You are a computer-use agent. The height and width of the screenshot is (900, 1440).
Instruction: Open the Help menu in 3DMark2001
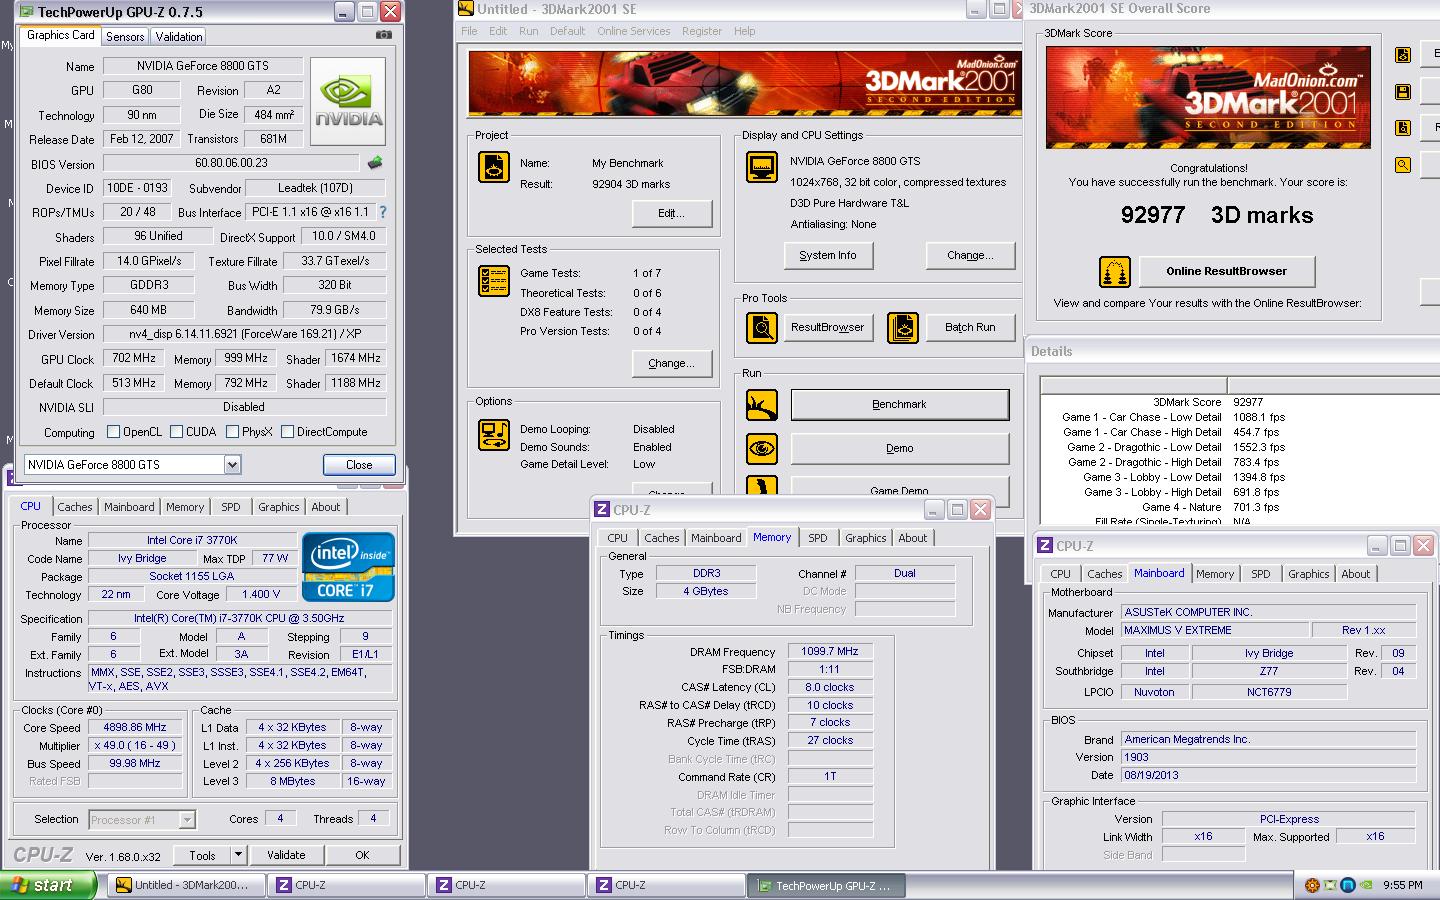(745, 31)
